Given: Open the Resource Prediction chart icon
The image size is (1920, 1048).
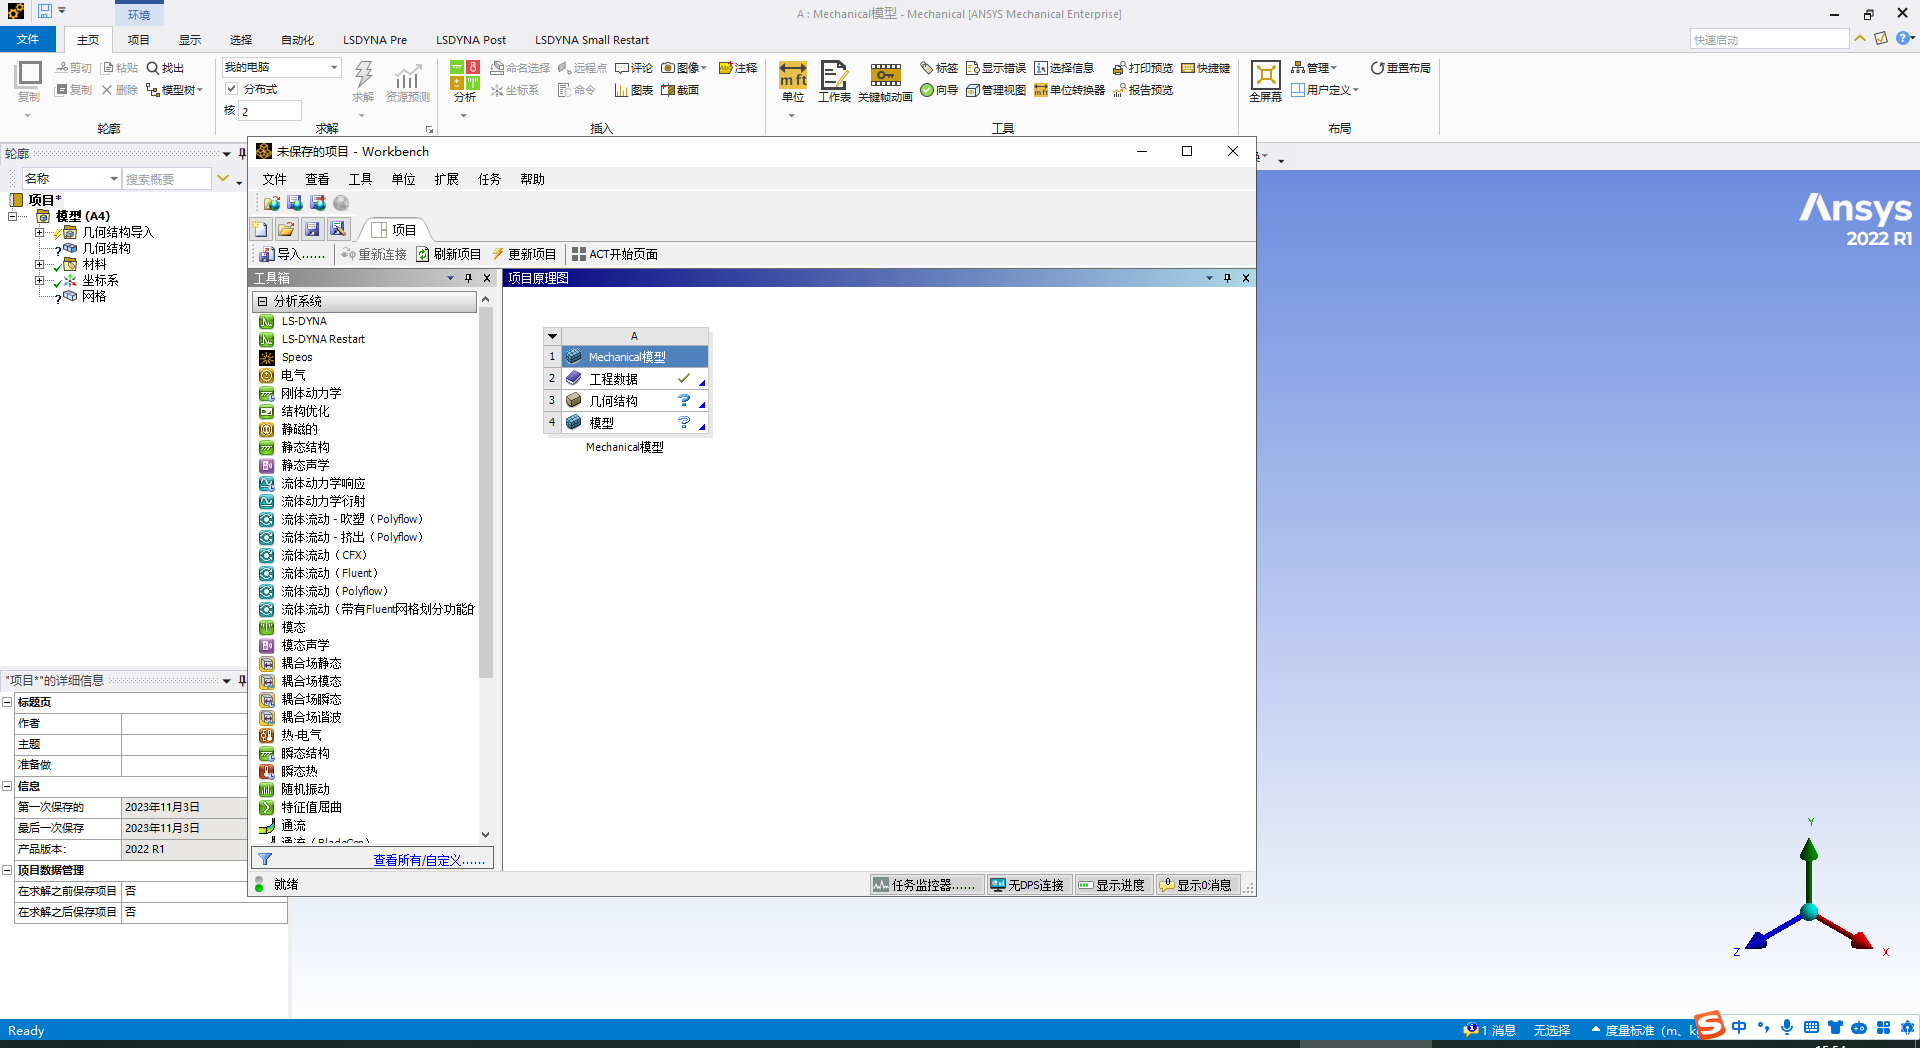Looking at the screenshot, I should tap(407, 77).
